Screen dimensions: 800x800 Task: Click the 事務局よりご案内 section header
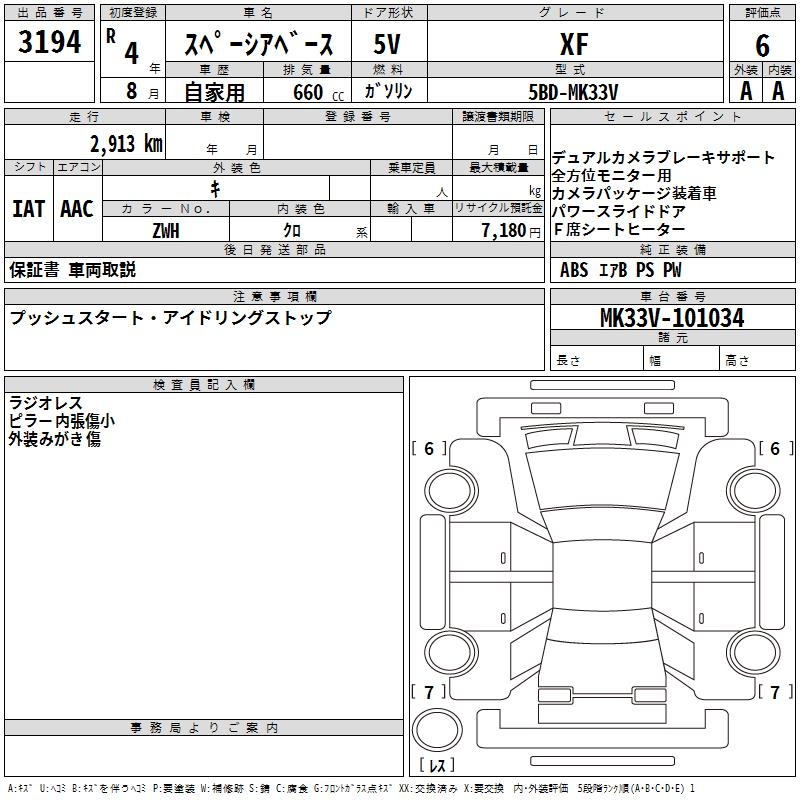tap(204, 728)
